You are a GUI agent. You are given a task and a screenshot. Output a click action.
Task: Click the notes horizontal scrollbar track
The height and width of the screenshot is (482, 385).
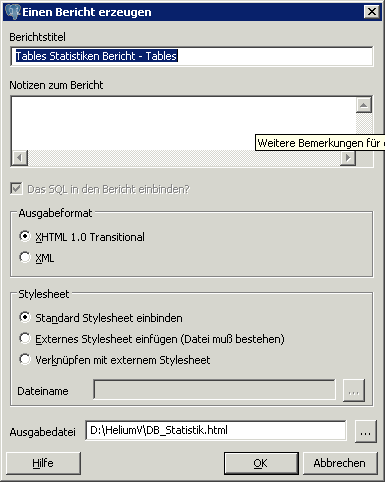pyautogui.click(x=184, y=158)
